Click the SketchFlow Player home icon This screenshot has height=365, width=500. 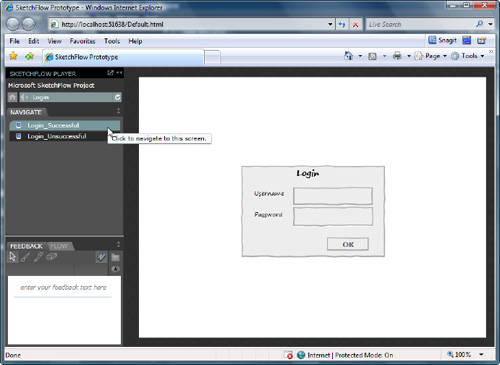tap(12, 97)
